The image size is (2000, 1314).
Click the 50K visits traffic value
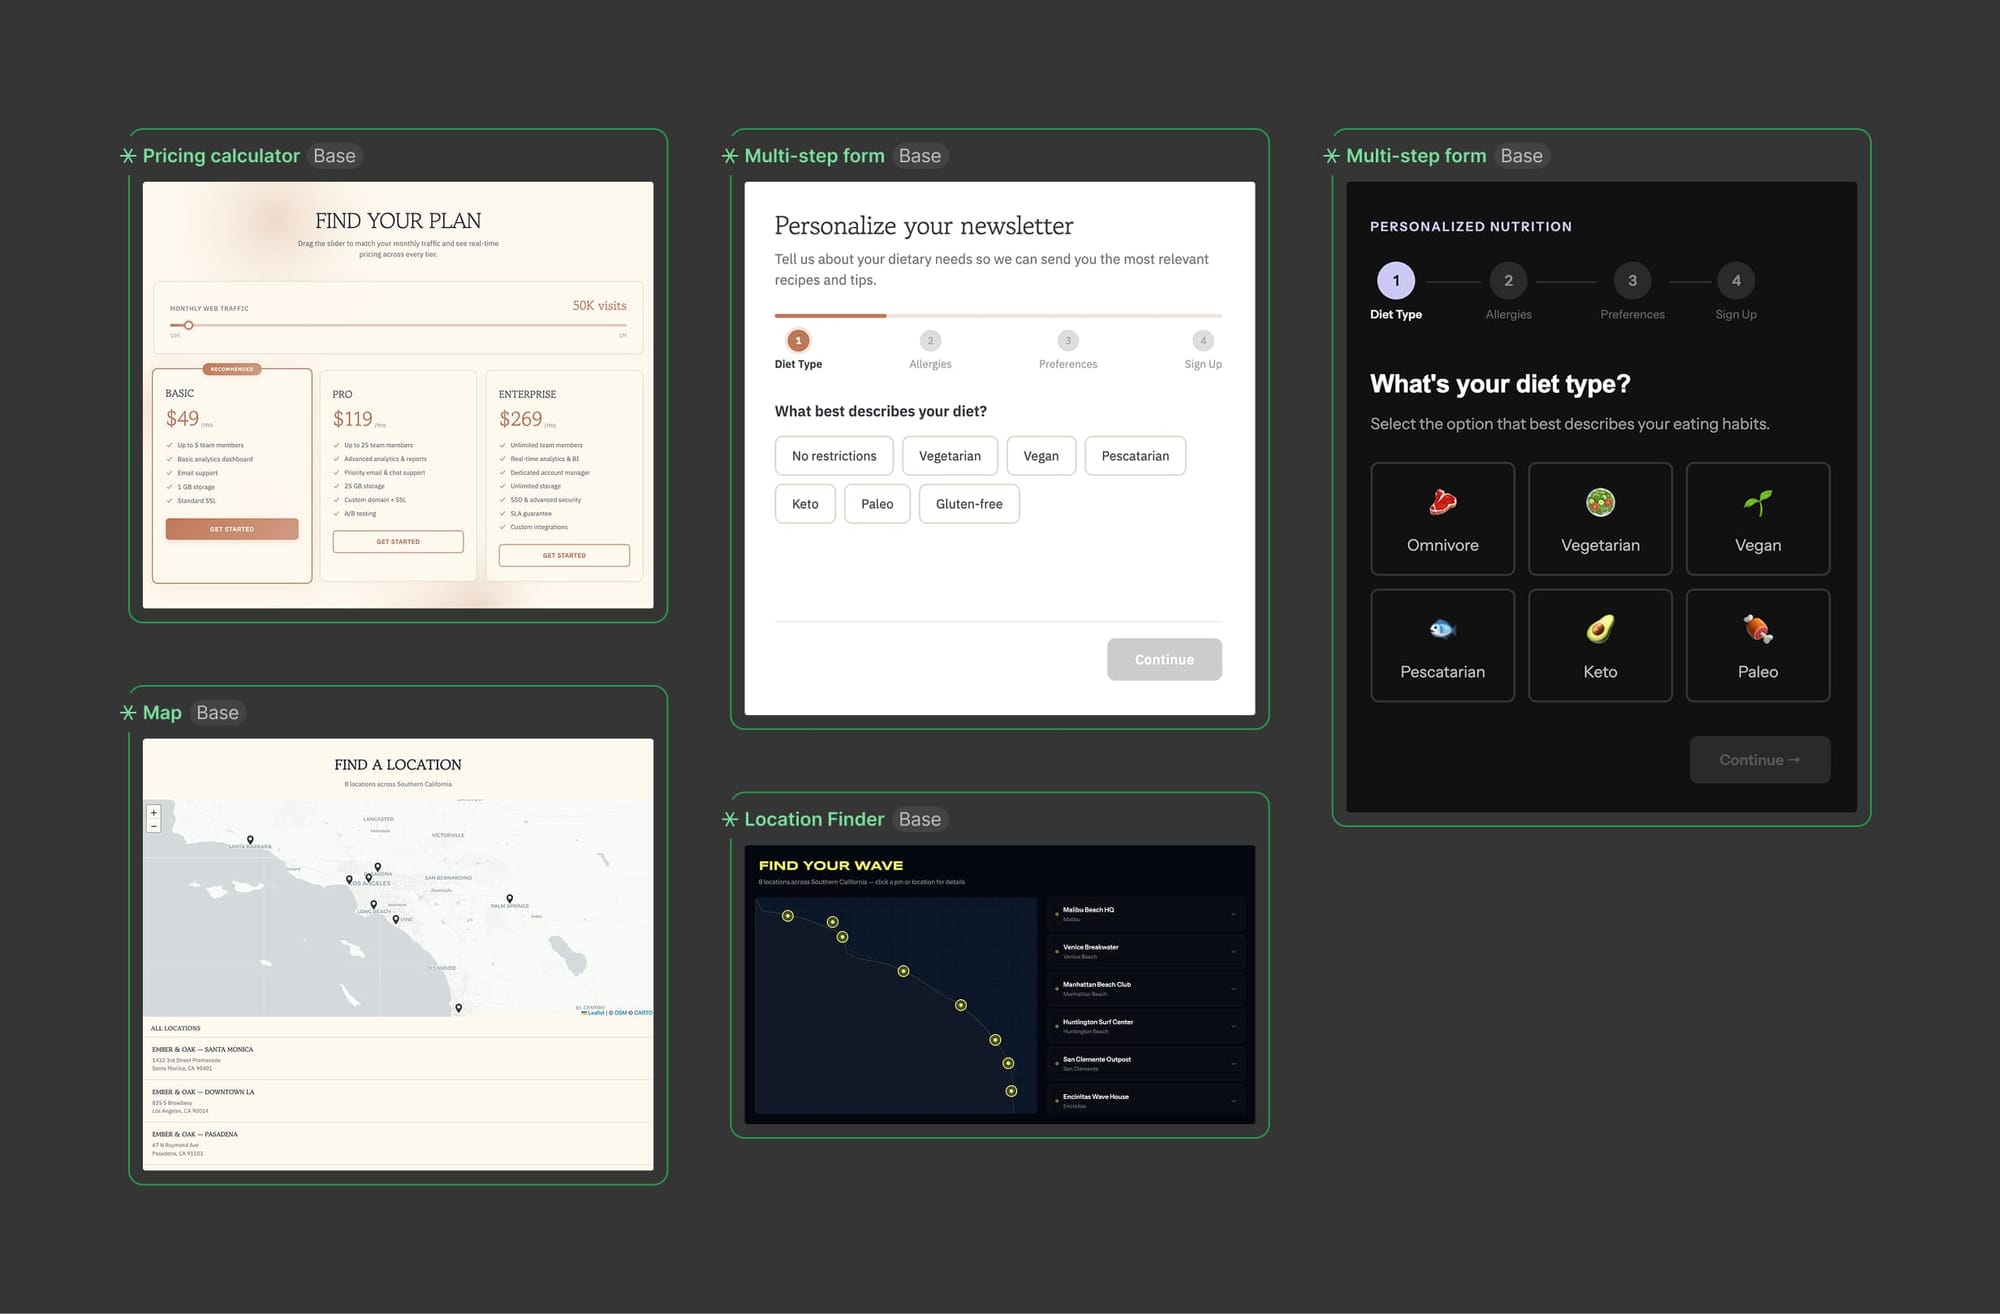tap(600, 306)
